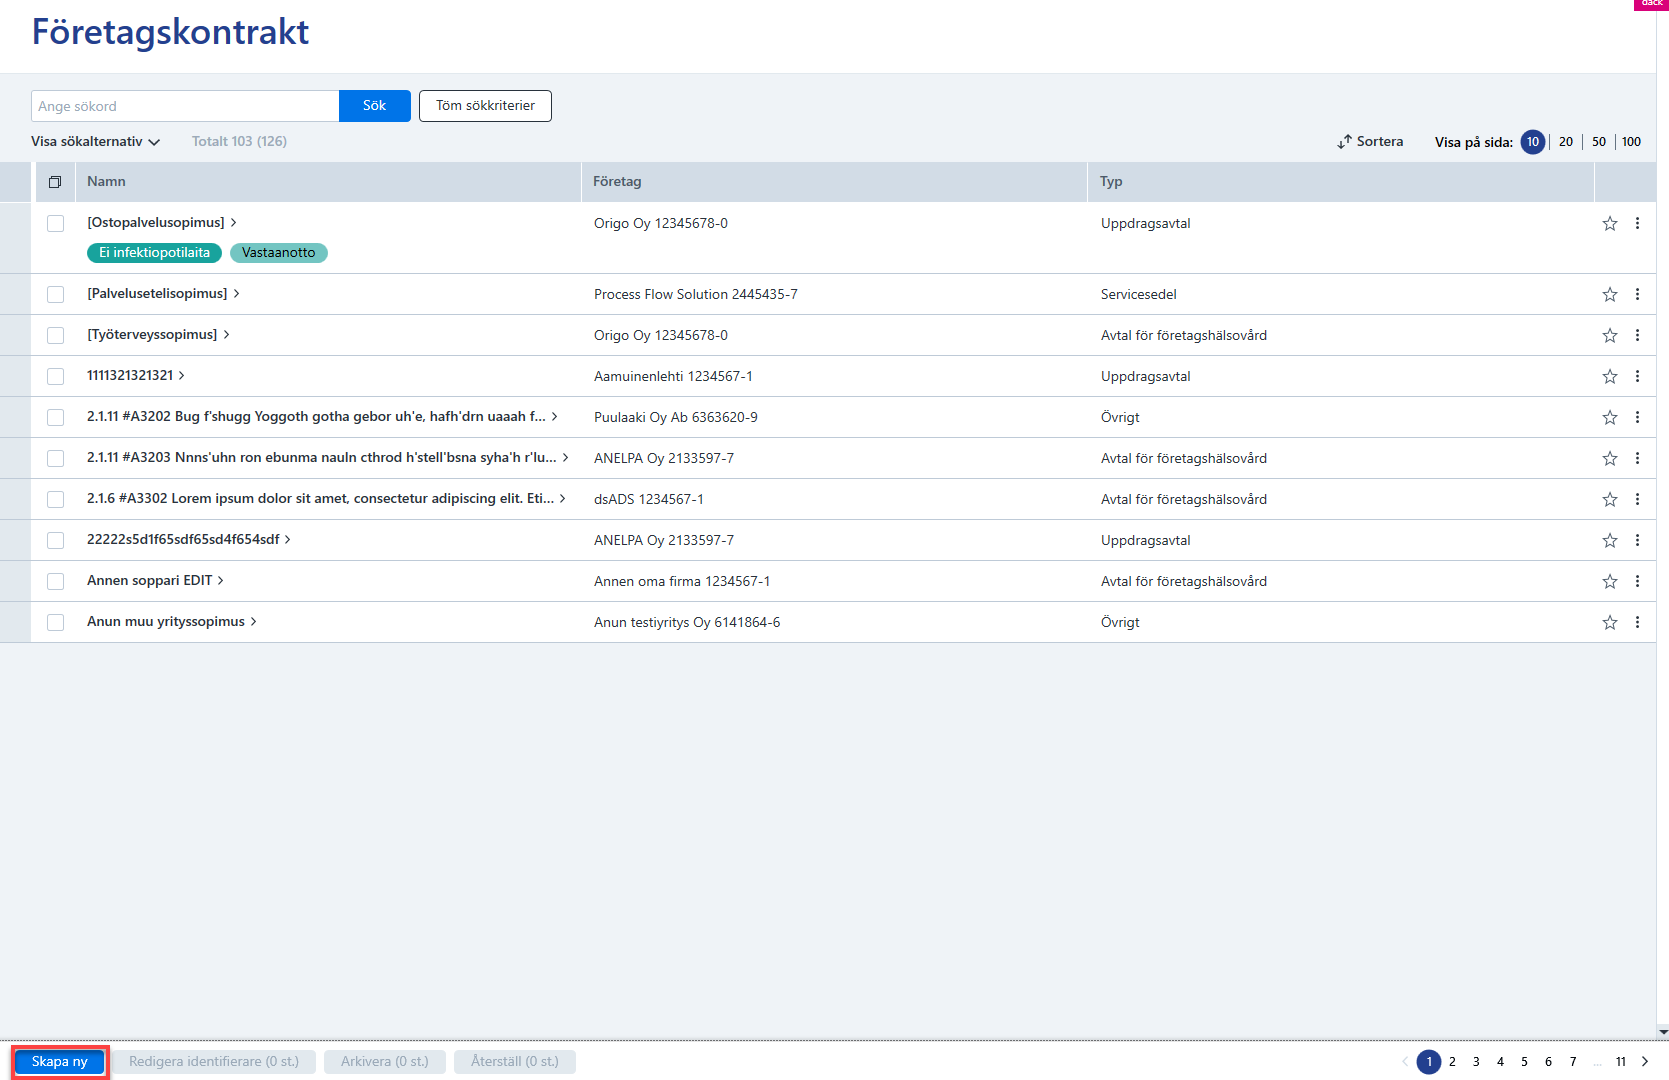Select the Annen soppari EDIT checkbox
The image size is (1669, 1080).
(x=55, y=582)
